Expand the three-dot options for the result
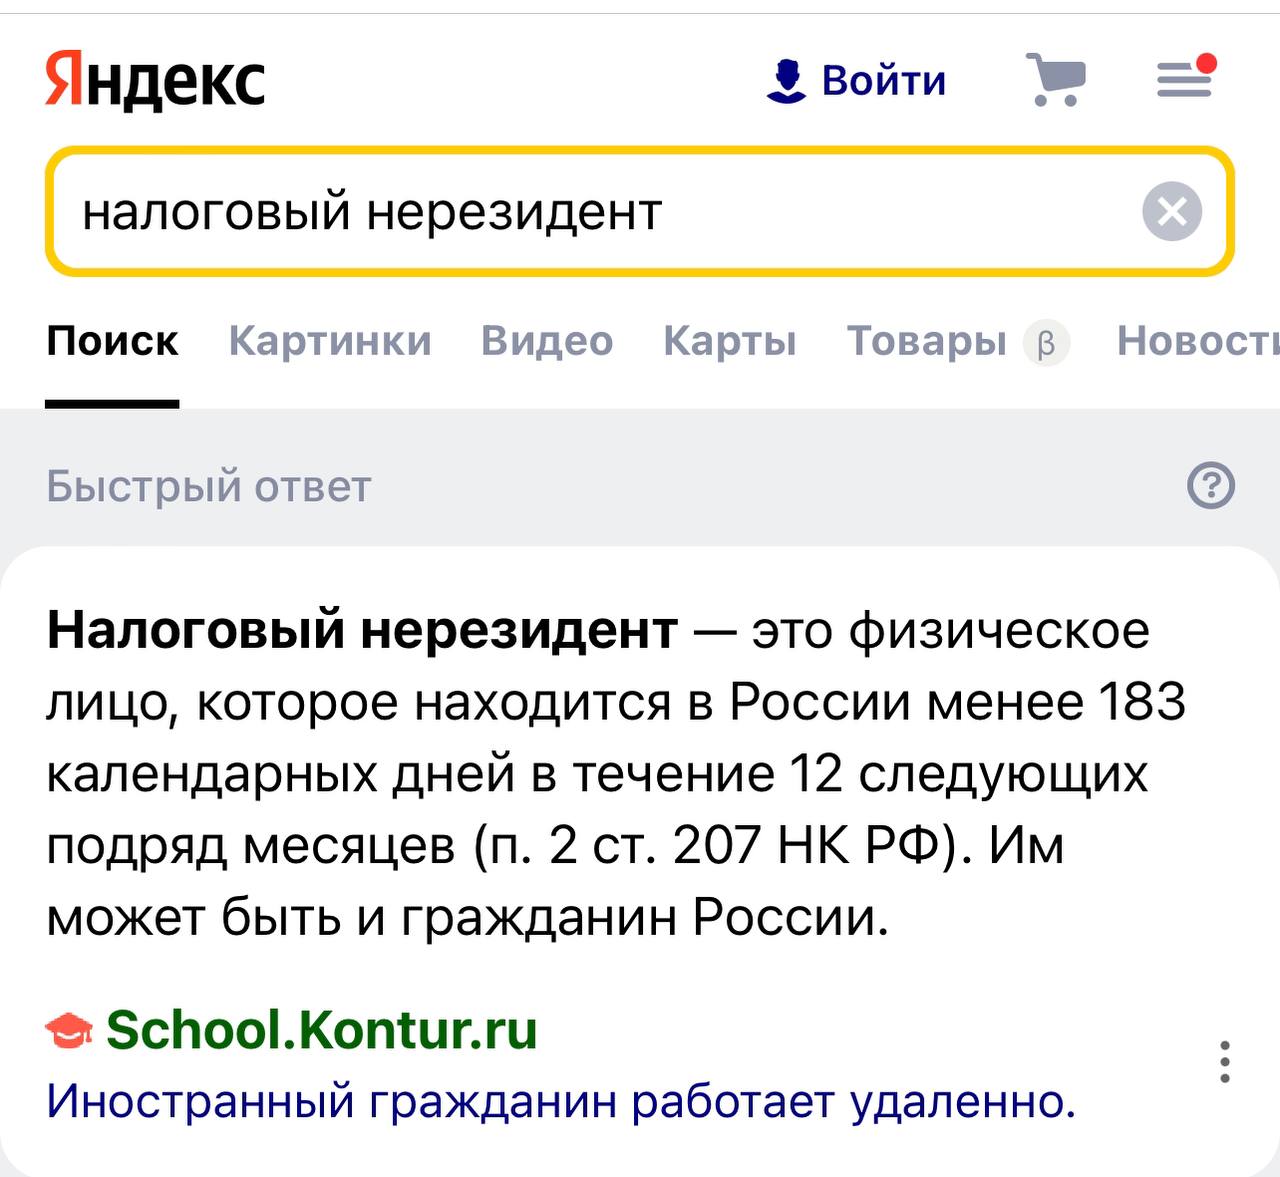1280x1177 pixels. coord(1225,1062)
